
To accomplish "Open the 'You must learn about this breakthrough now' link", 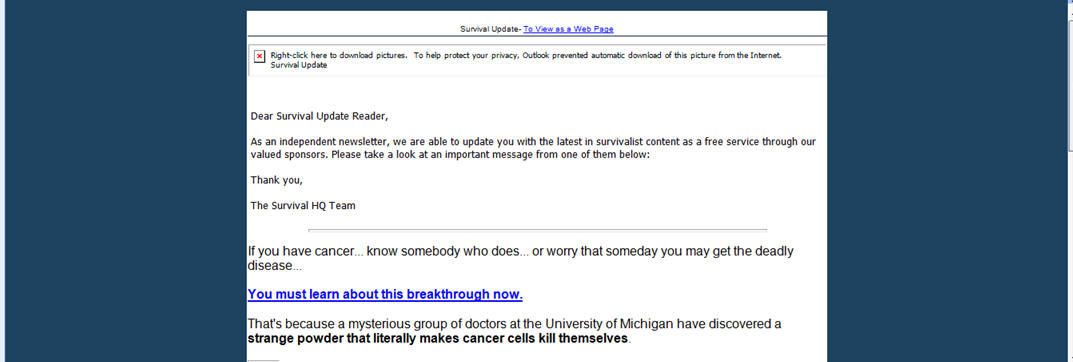I will click(x=385, y=294).
